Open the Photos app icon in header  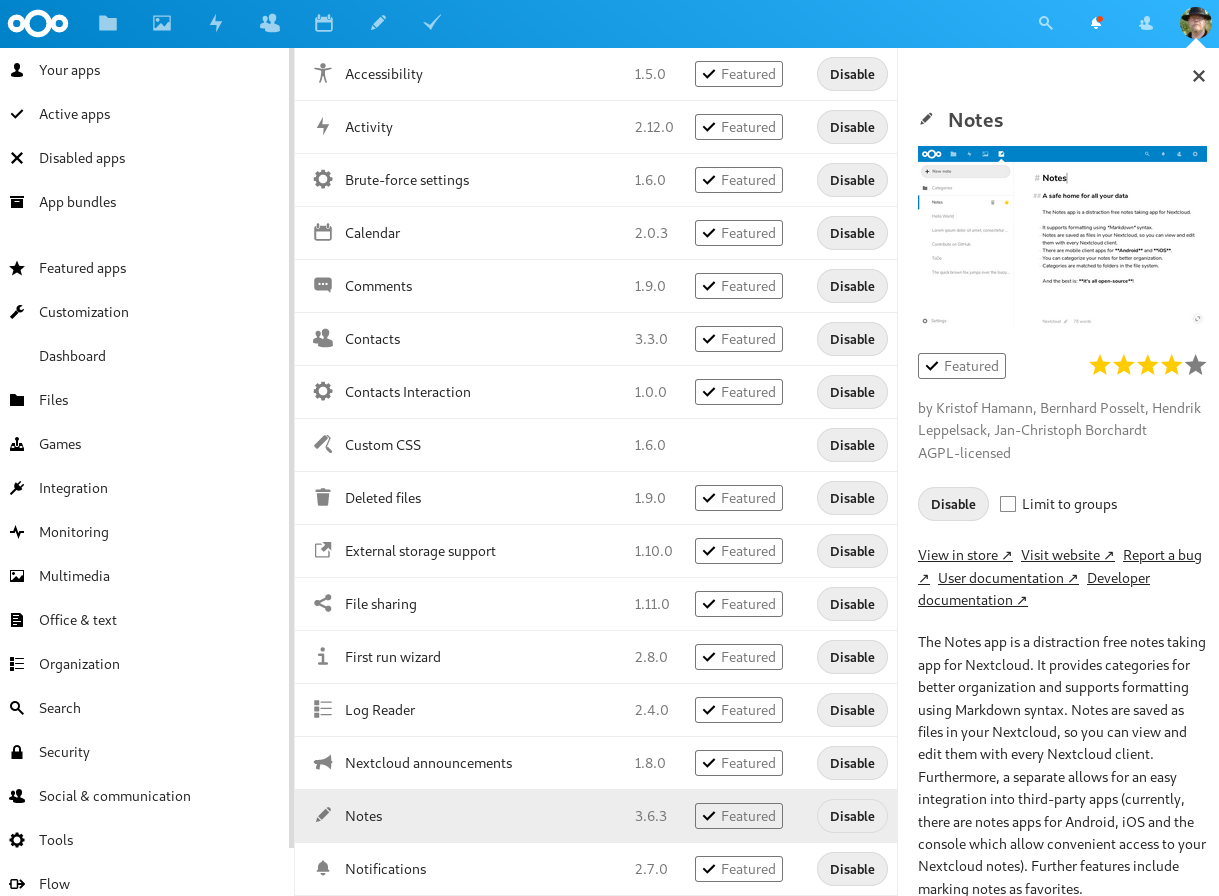point(162,23)
